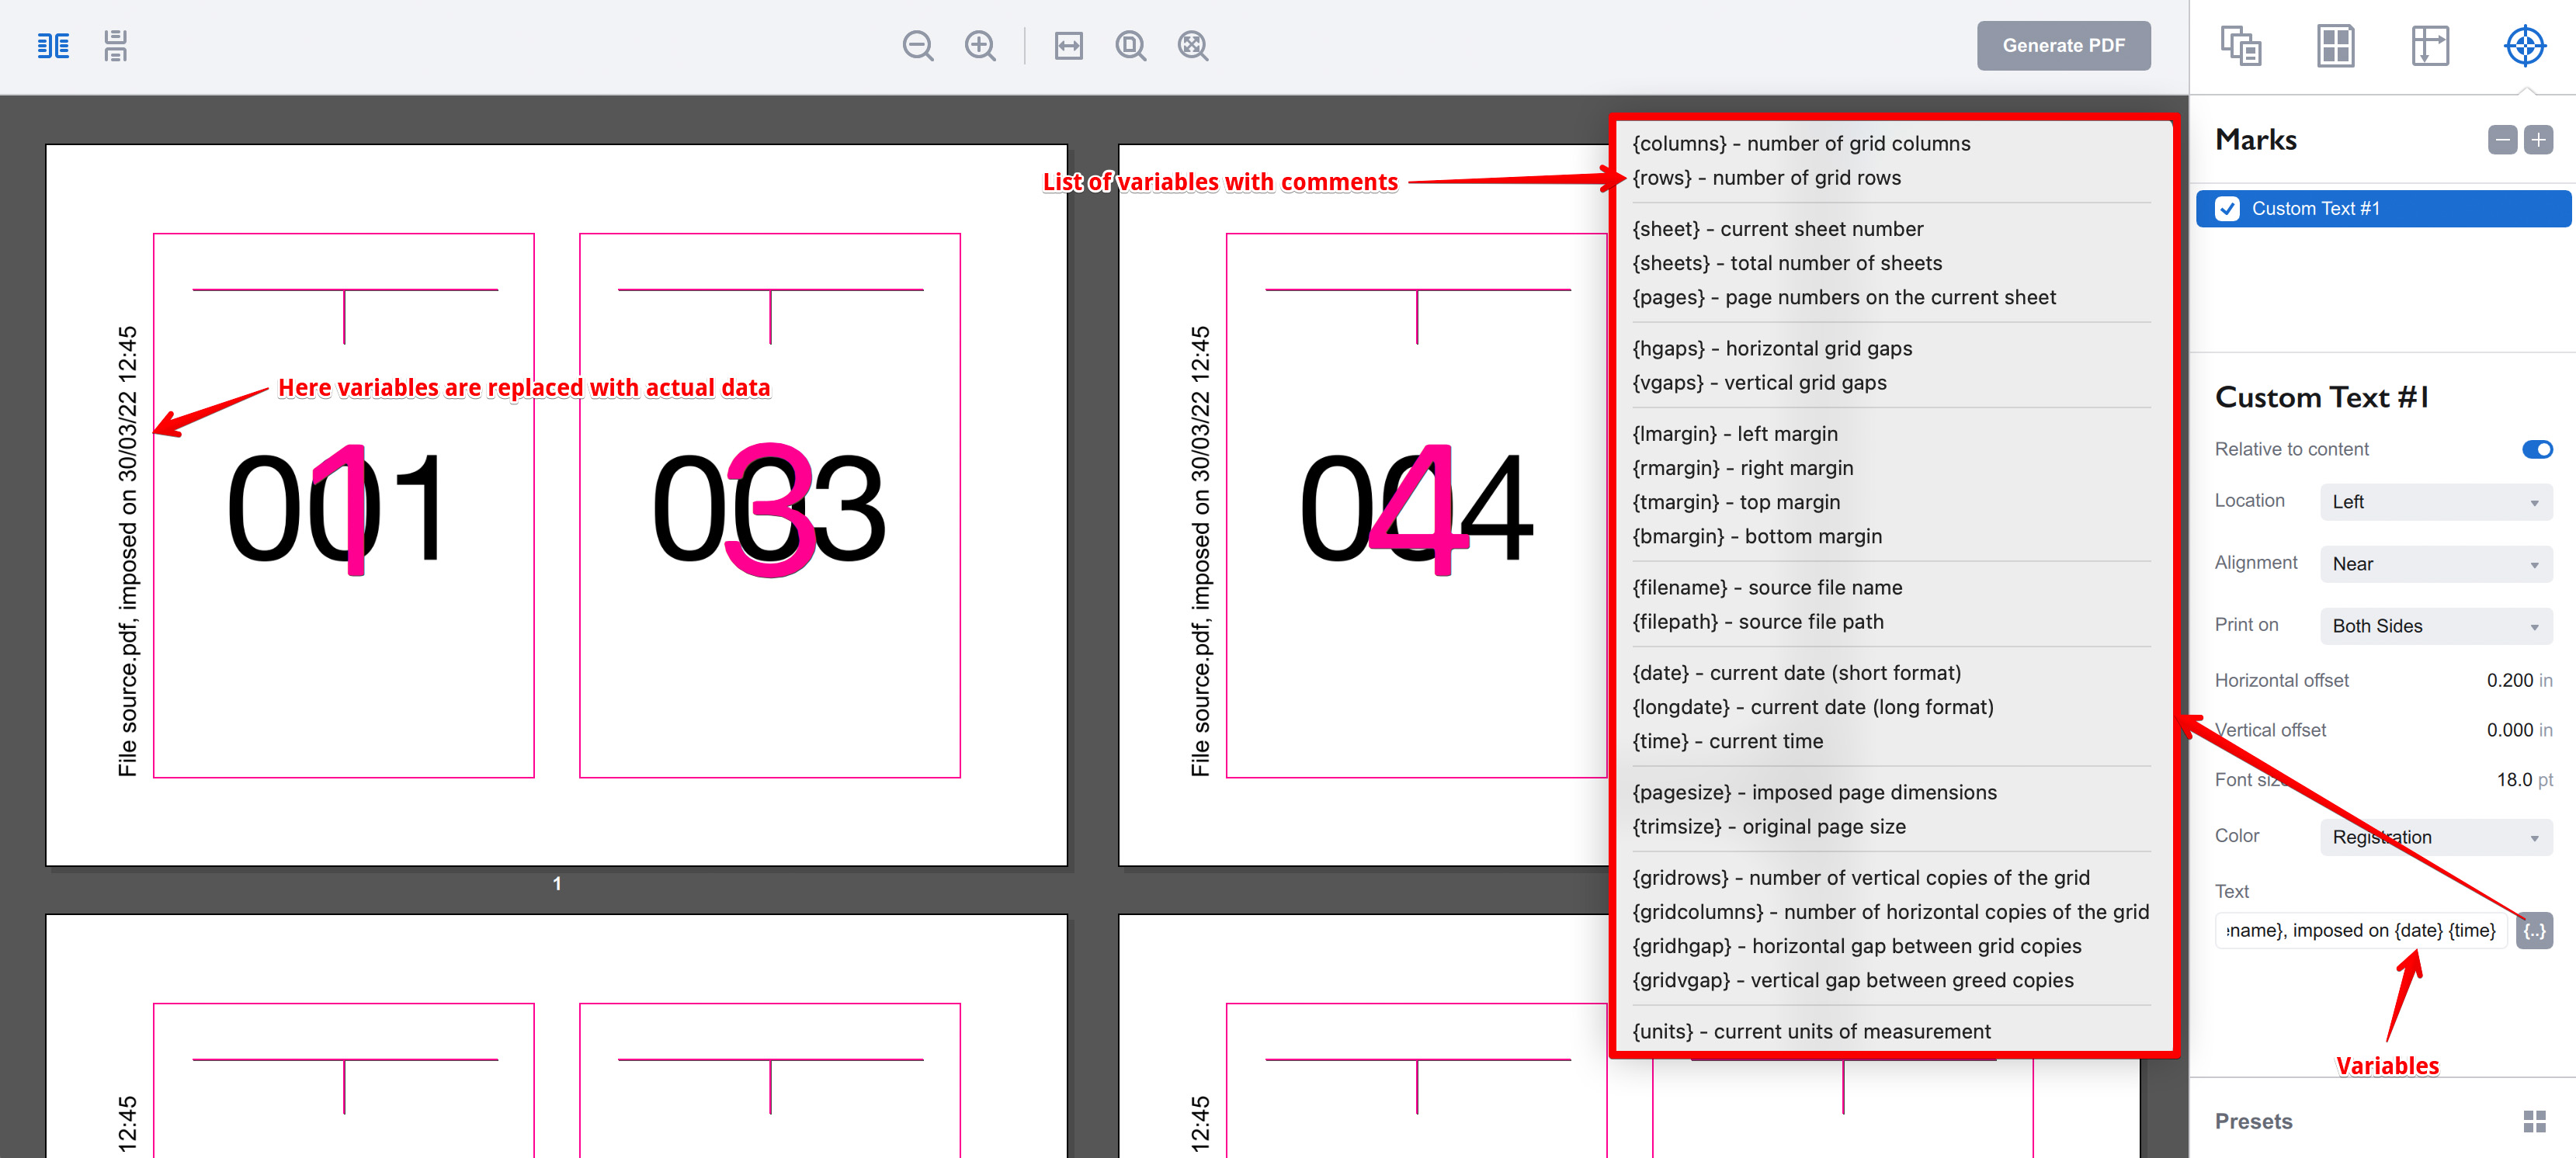
Task: Open the source documents panel icon
Action: (x=2243, y=46)
